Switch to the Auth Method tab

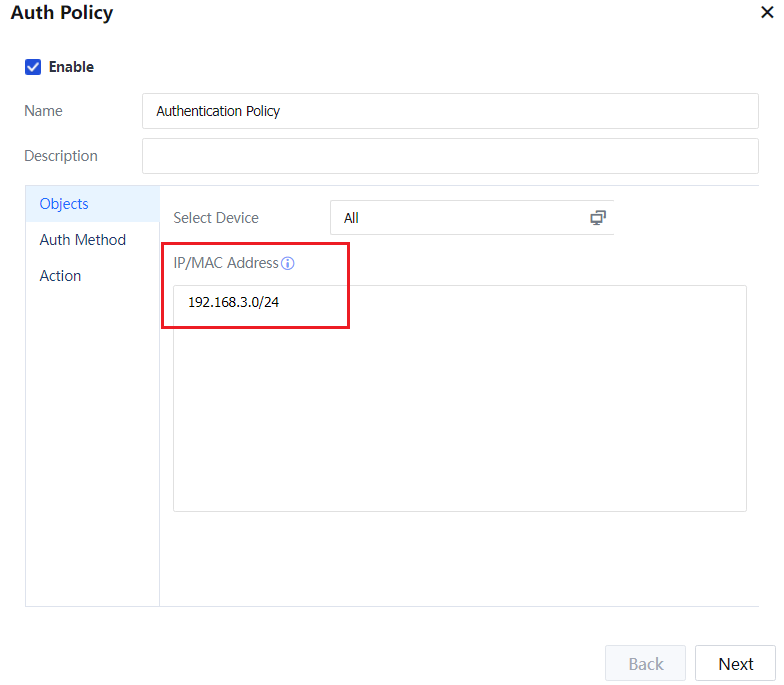(83, 240)
